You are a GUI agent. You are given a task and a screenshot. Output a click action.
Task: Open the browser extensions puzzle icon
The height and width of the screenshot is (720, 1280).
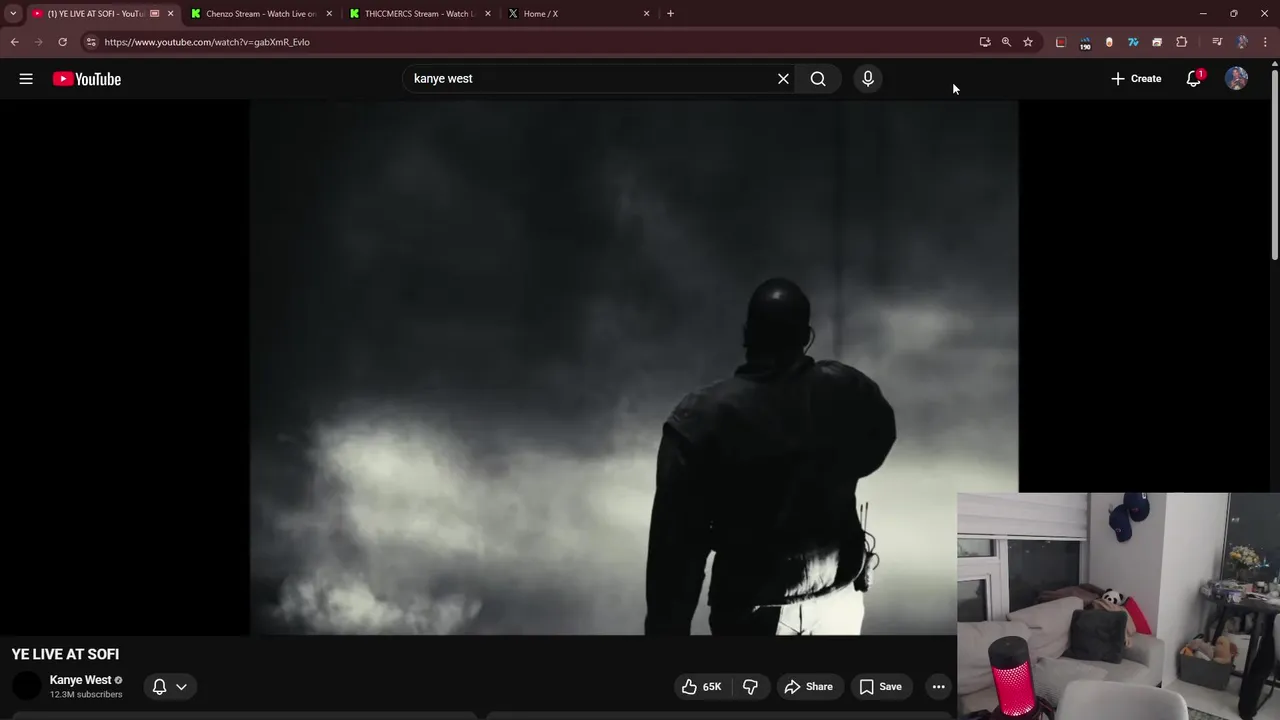click(1181, 42)
